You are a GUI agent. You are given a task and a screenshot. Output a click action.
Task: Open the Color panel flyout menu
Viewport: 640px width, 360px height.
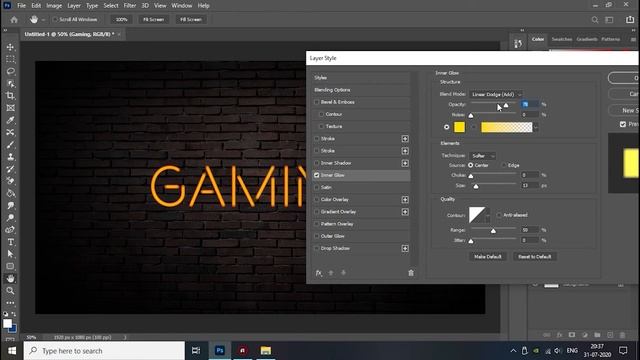(633, 40)
